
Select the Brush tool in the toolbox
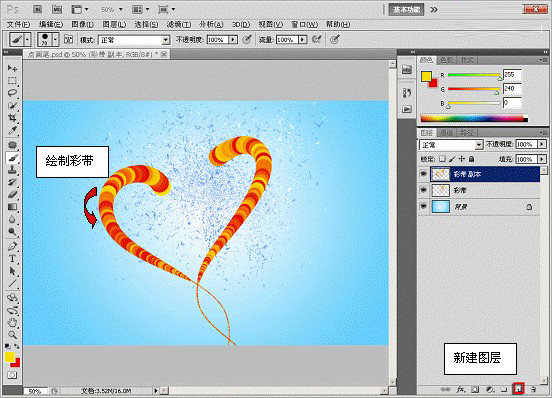tap(12, 157)
